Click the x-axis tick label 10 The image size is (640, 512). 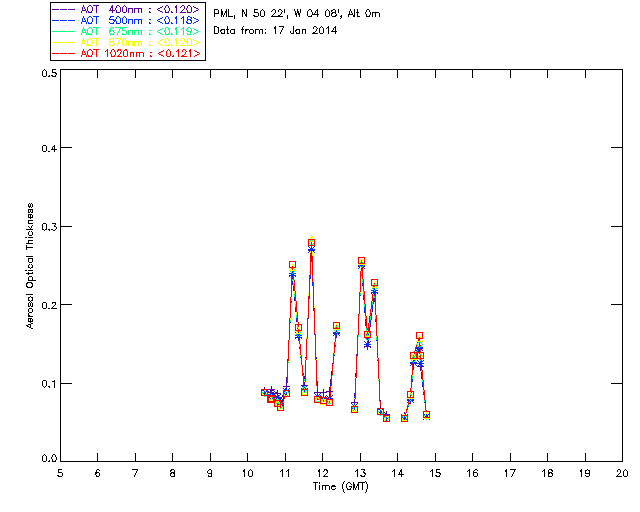[x=247, y=473]
